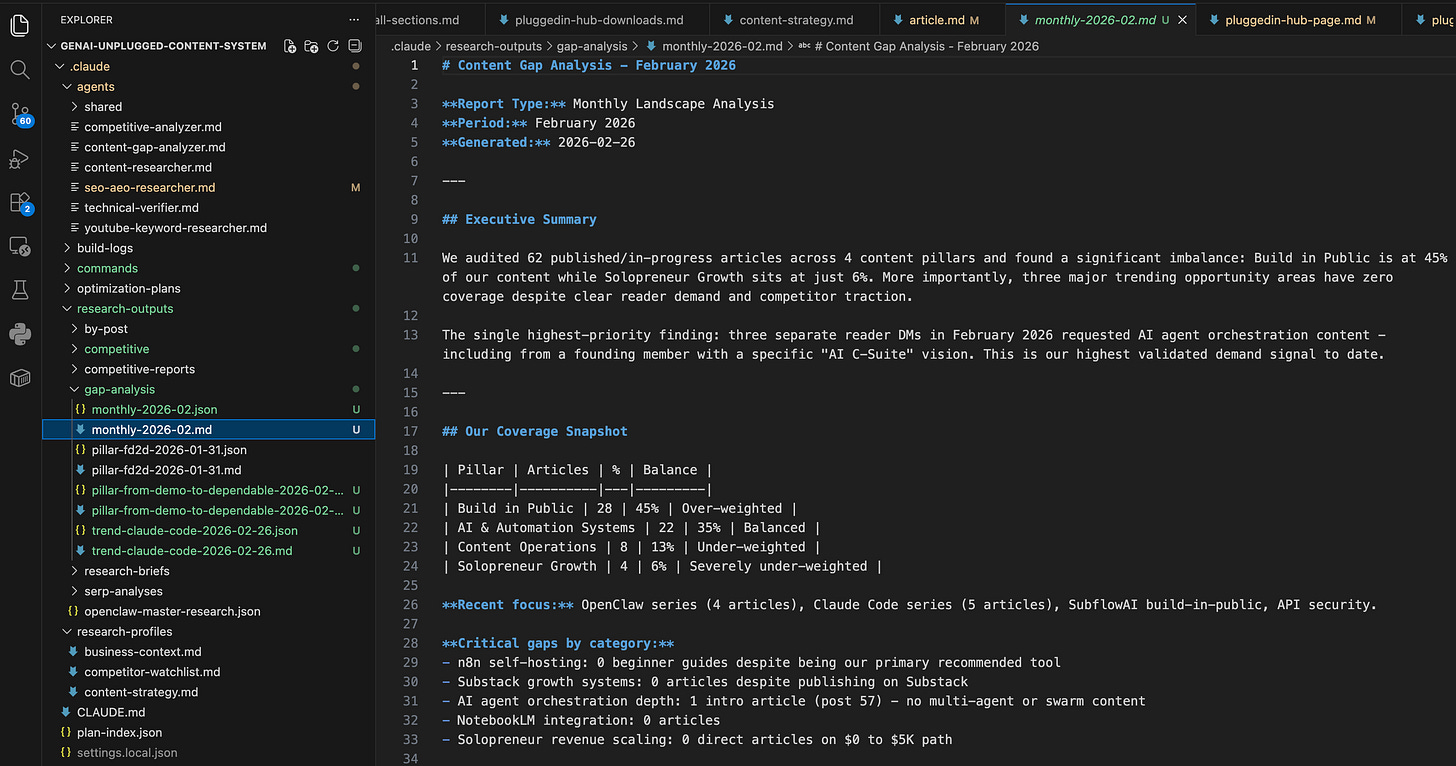Open the Explorer view in activity bar
This screenshot has width=1456, height=766.
point(19,26)
